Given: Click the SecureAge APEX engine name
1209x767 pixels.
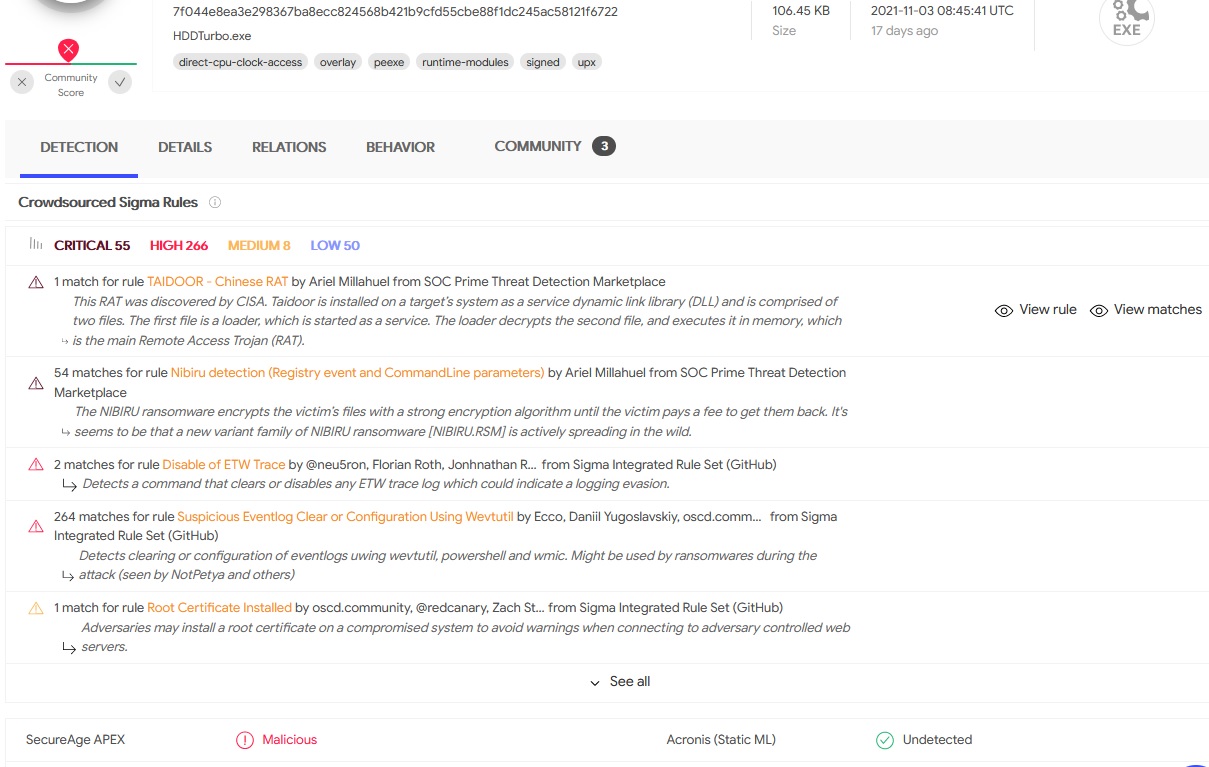Looking at the screenshot, I should point(75,740).
